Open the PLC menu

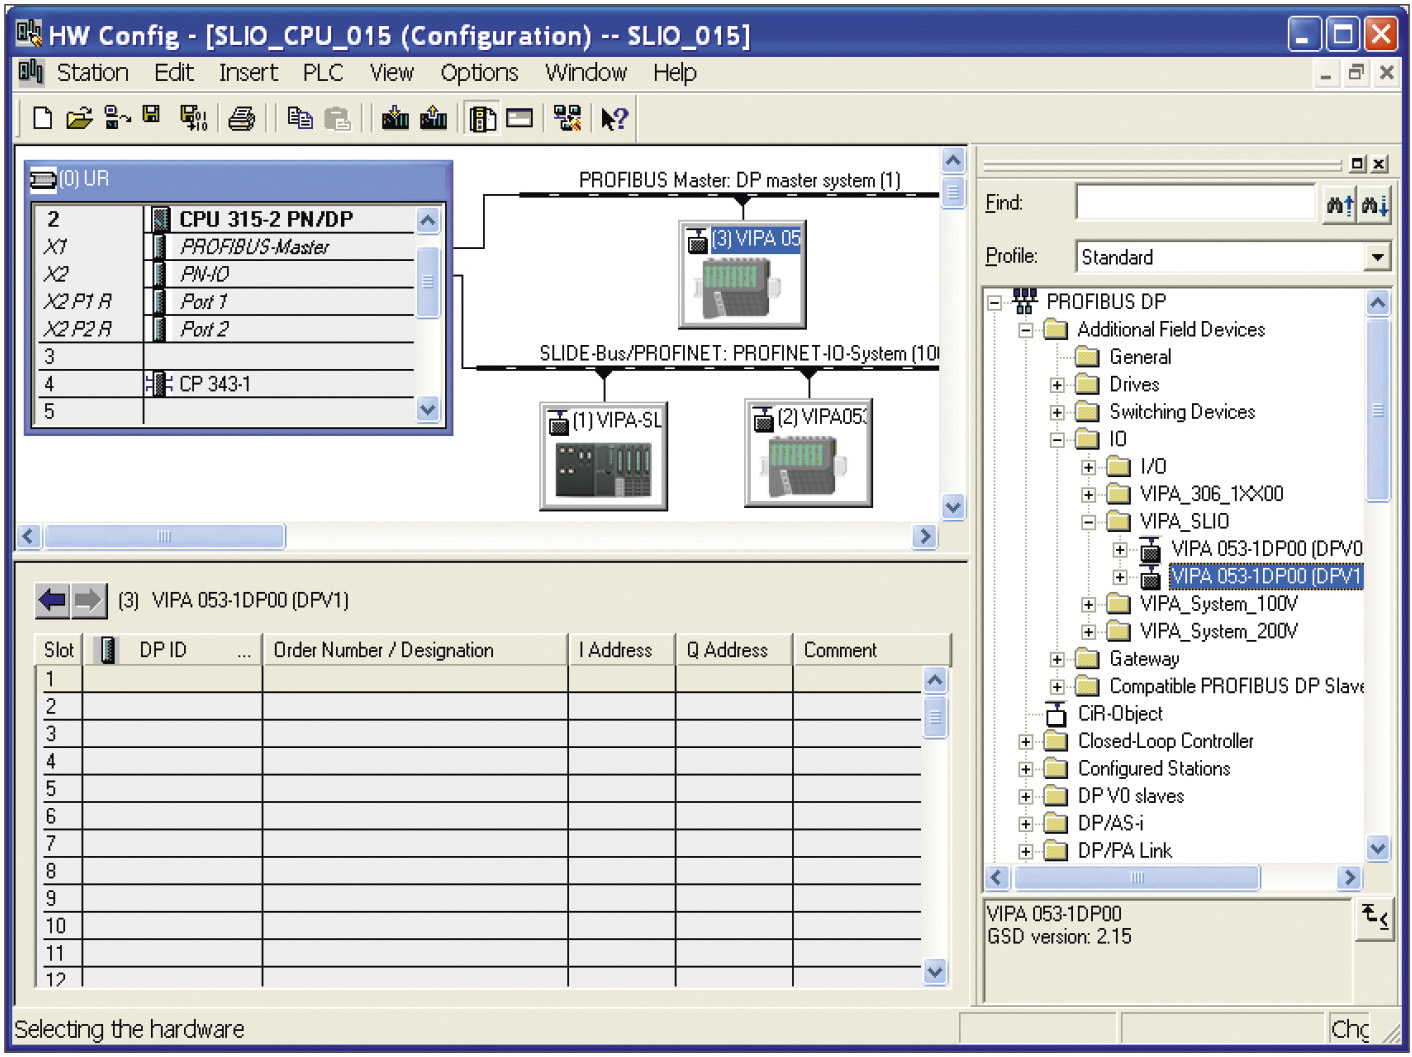click(x=323, y=73)
